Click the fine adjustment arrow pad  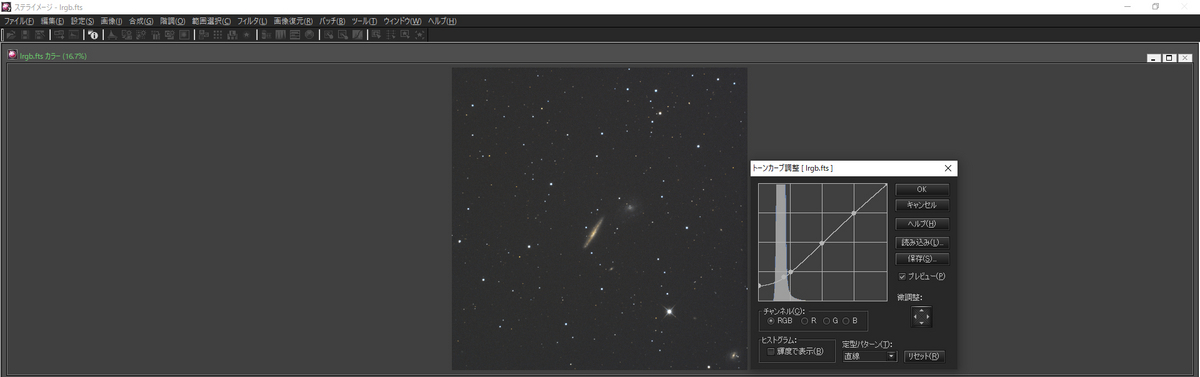pyautogui.click(x=921, y=317)
